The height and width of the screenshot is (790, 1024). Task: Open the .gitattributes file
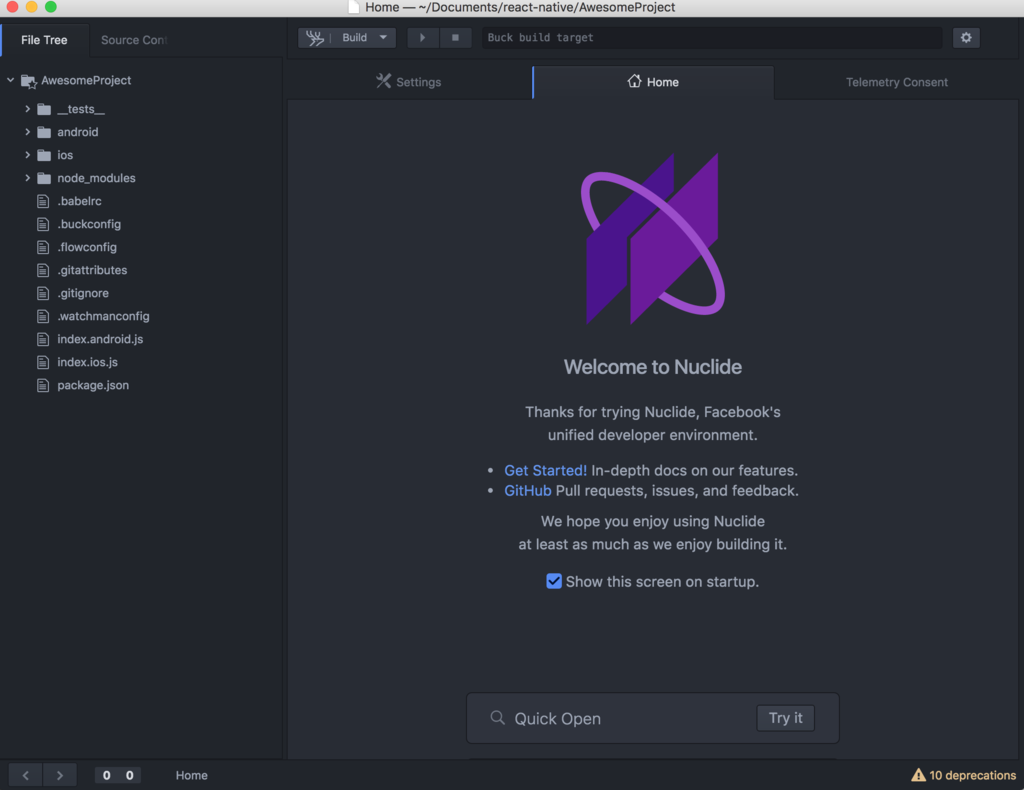pos(92,270)
